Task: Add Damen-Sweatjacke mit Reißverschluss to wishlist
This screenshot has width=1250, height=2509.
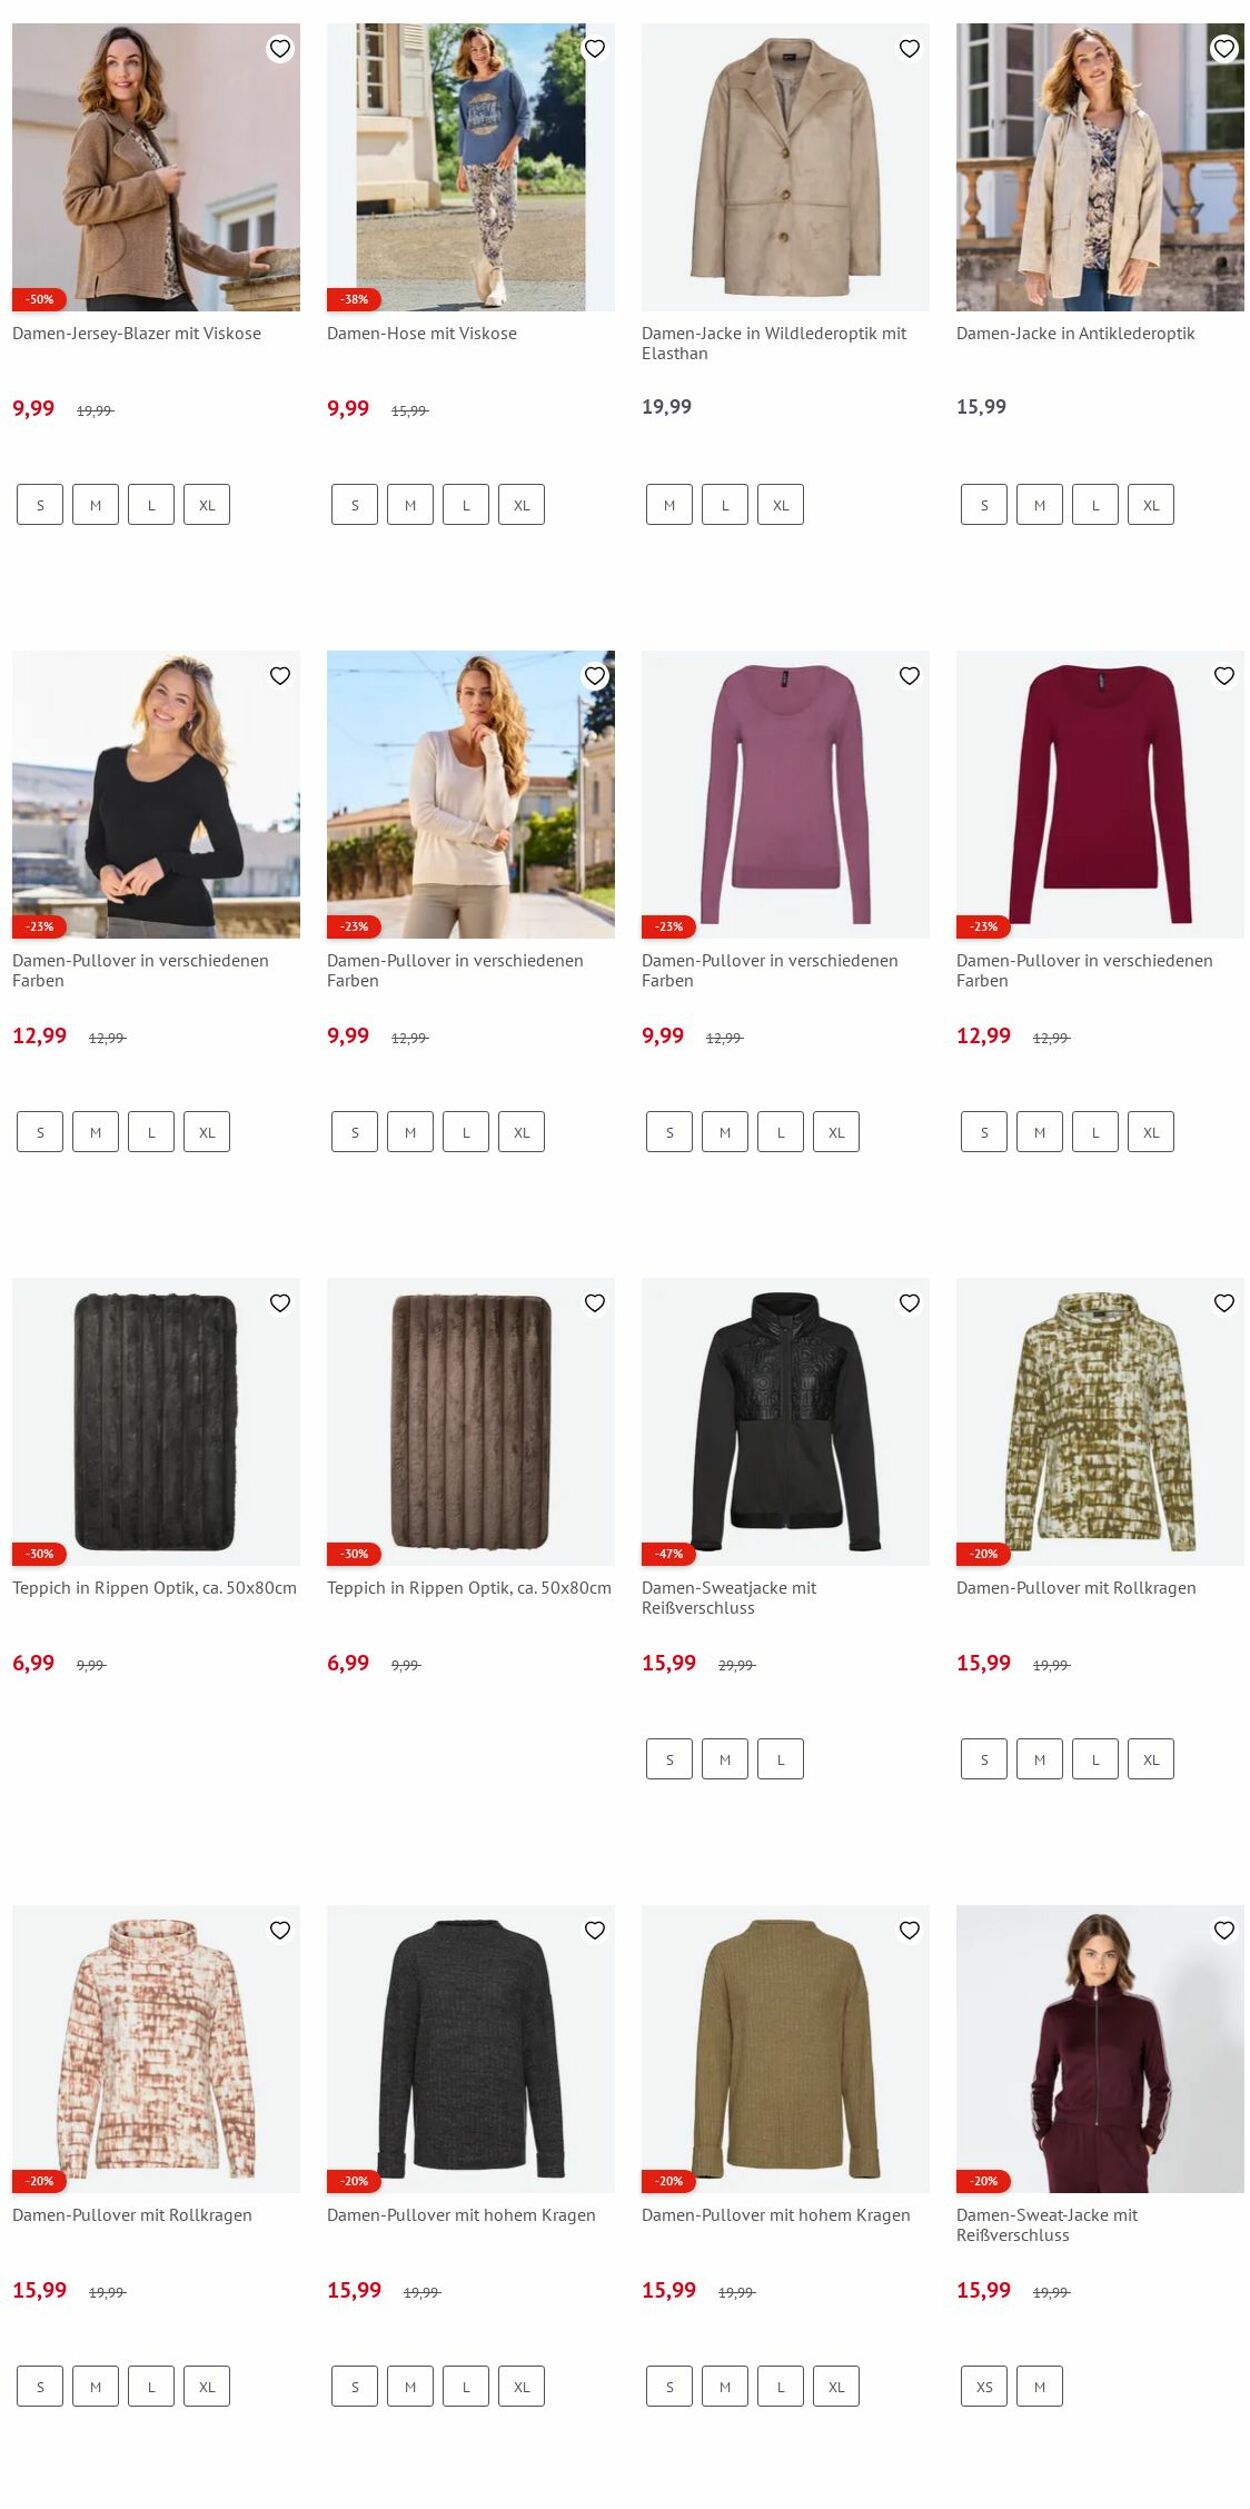Action: point(909,1303)
